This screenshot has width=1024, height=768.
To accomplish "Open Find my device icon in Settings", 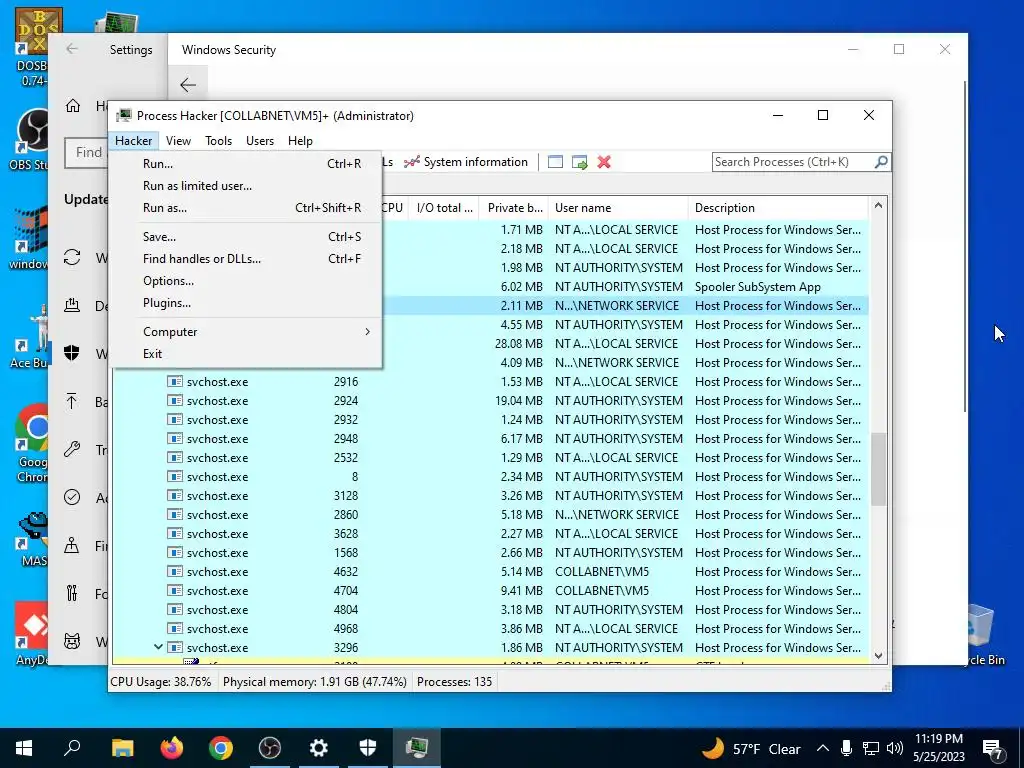I will click(72, 545).
